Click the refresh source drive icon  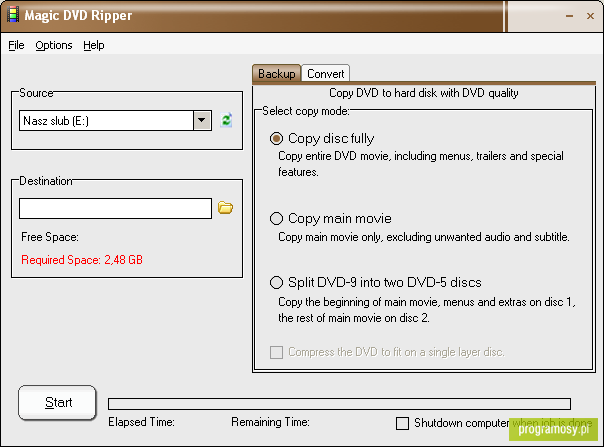[226, 120]
